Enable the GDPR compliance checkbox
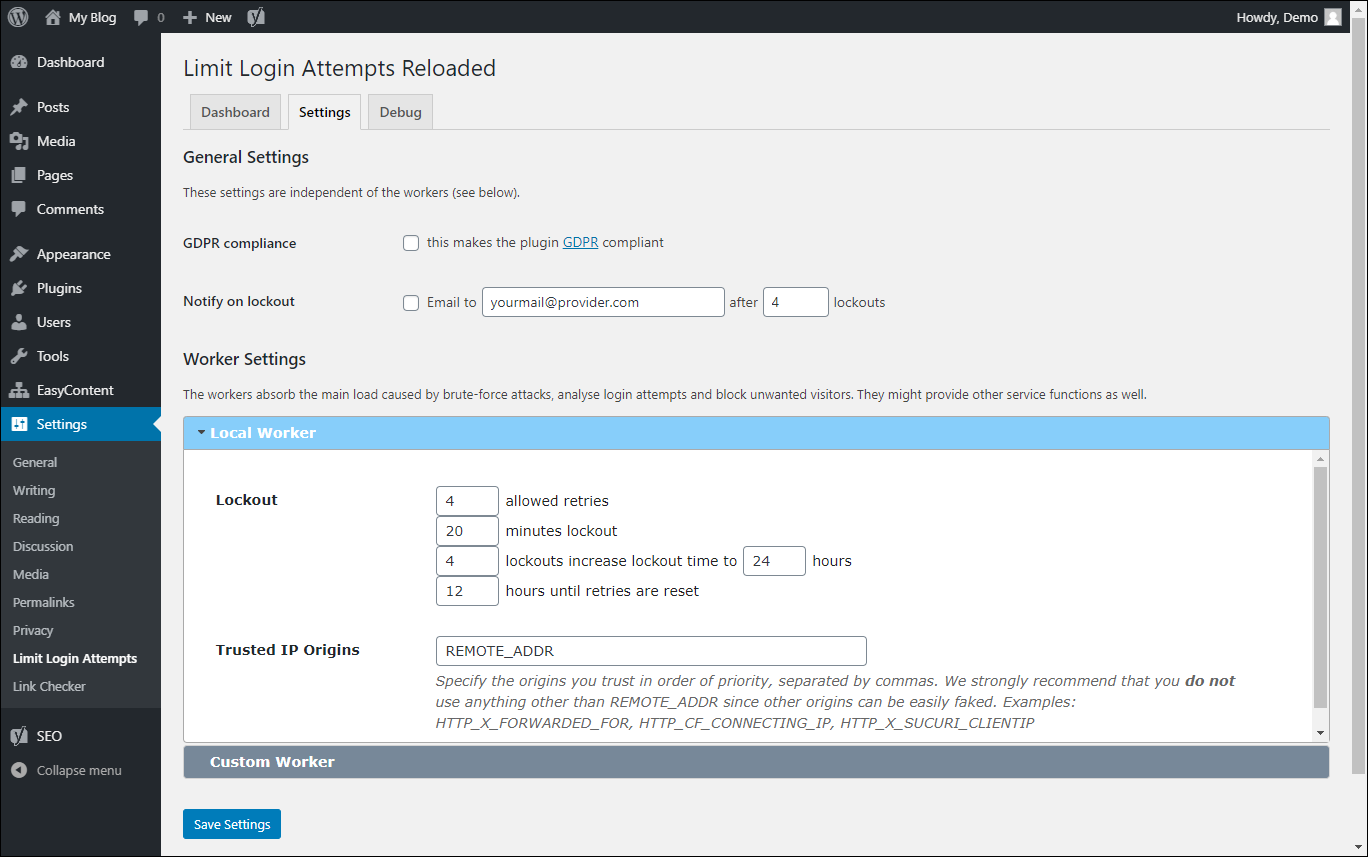Image resolution: width=1368 pixels, height=857 pixels. point(411,243)
